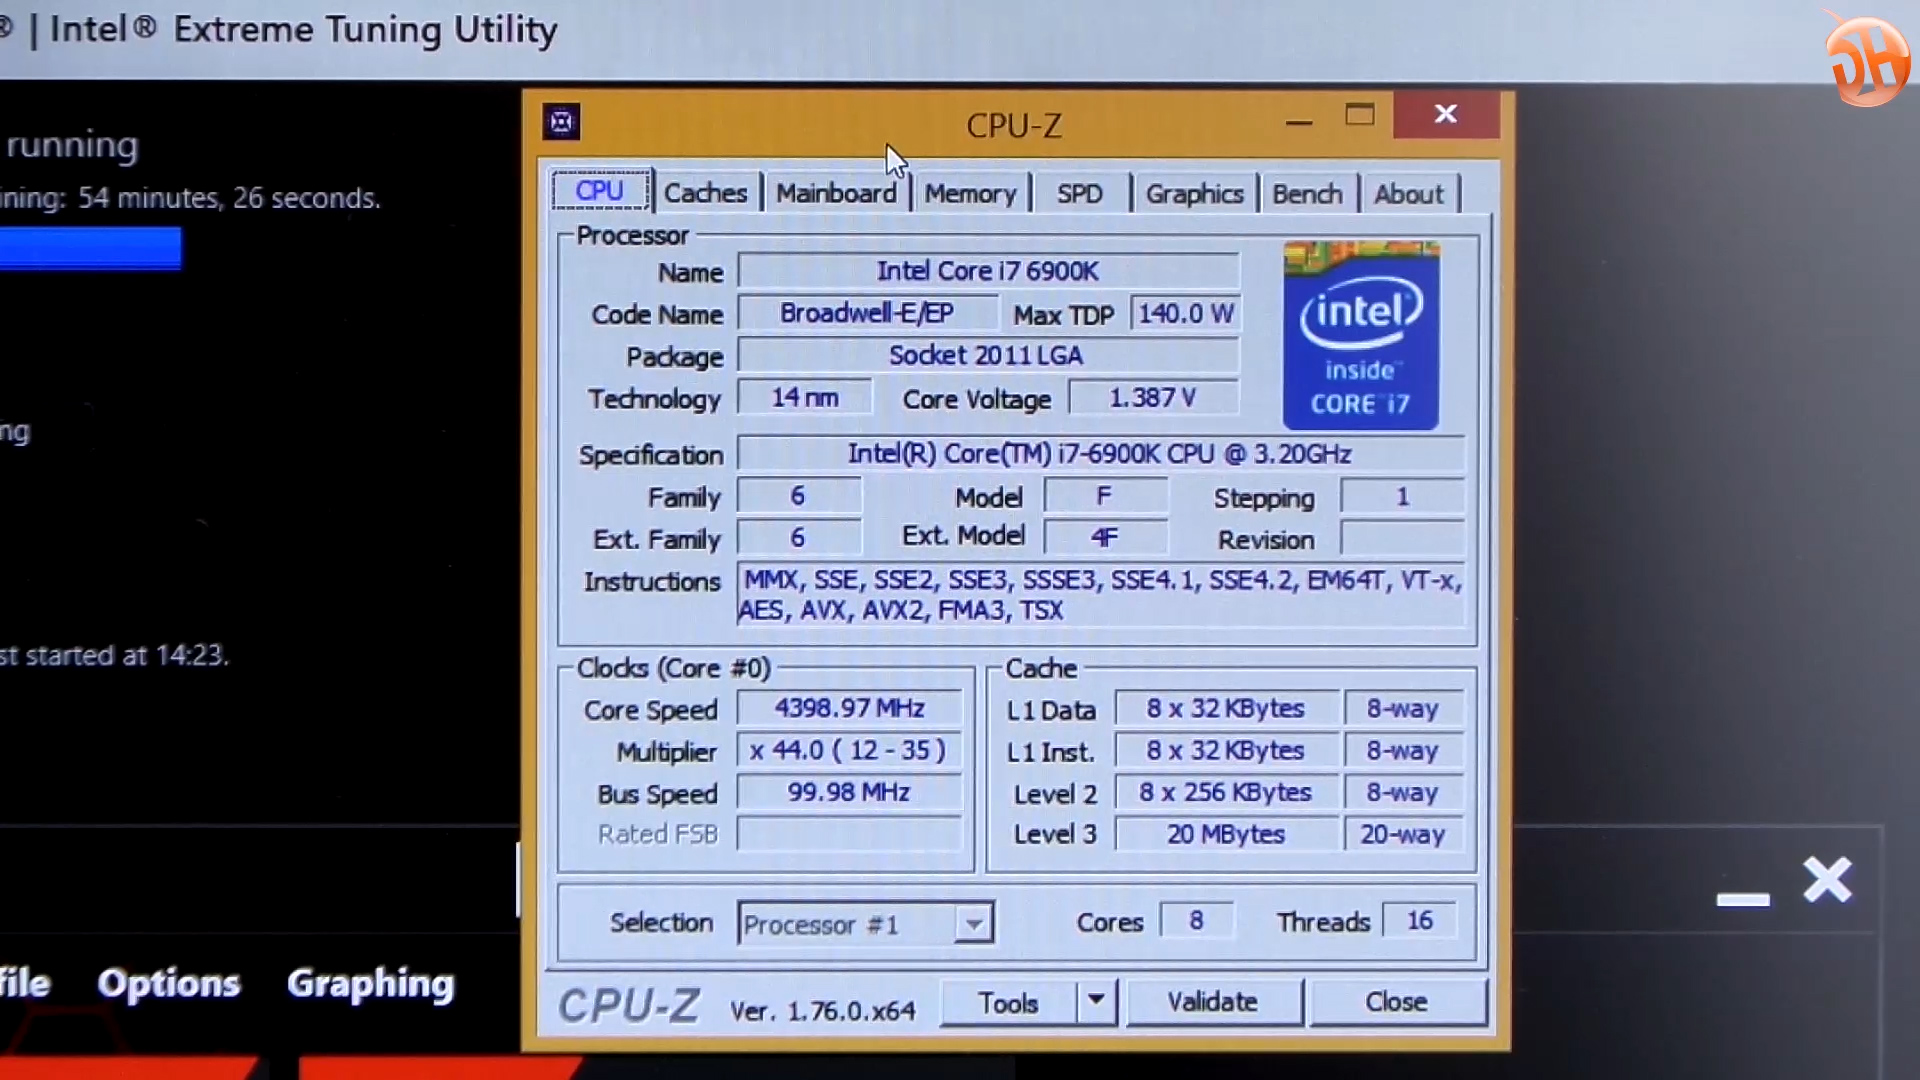Image resolution: width=1920 pixels, height=1080 pixels.
Task: Click the Level 3 cache value 20 MBytes
Action: (1226, 834)
